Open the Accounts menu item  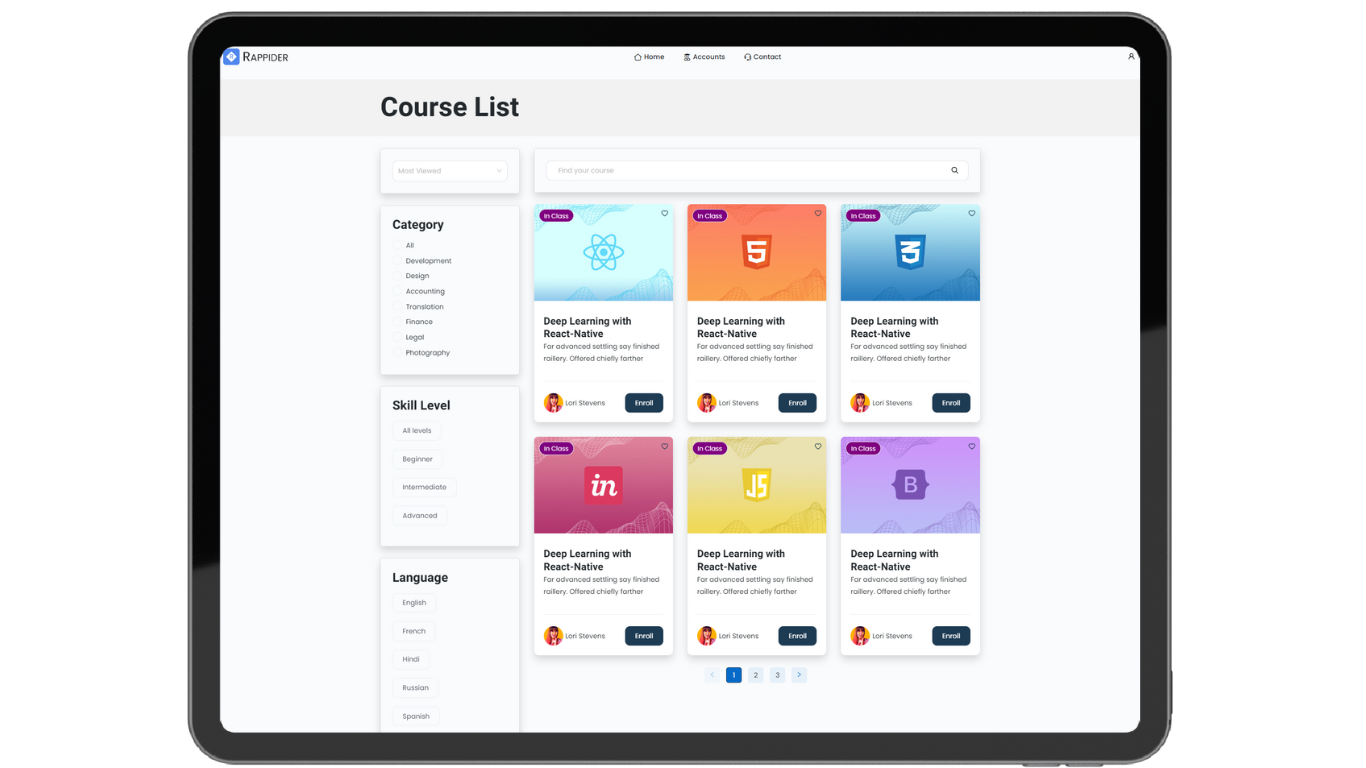[704, 57]
